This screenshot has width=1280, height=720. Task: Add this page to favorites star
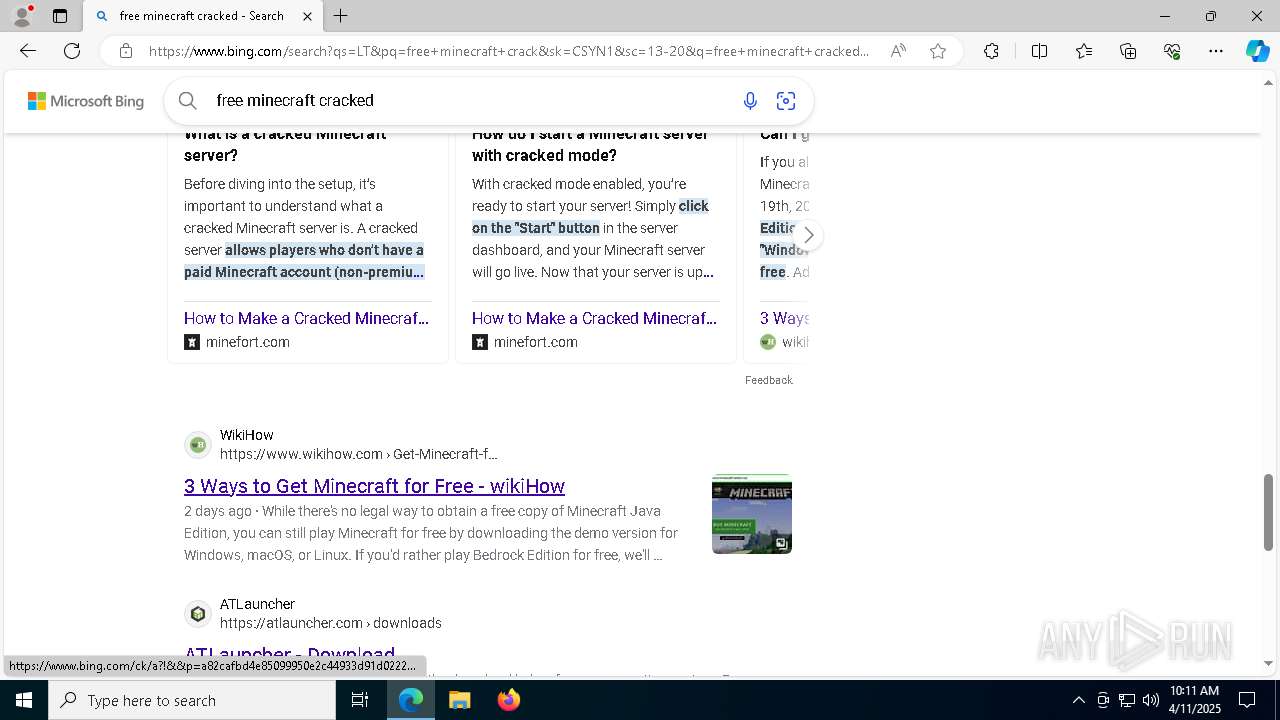(938, 51)
